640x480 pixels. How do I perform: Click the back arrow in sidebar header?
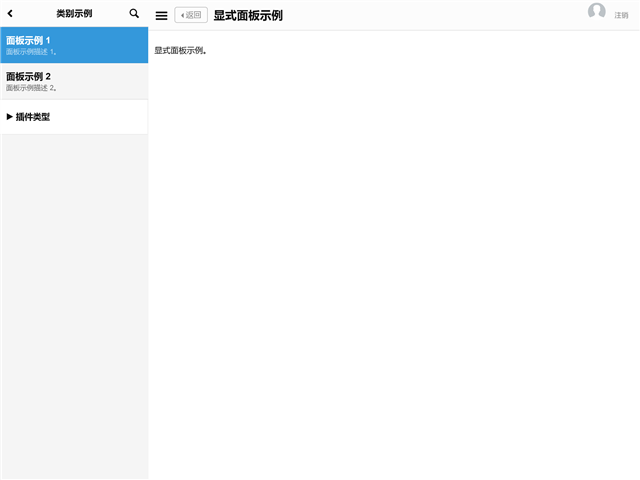tap(10, 14)
